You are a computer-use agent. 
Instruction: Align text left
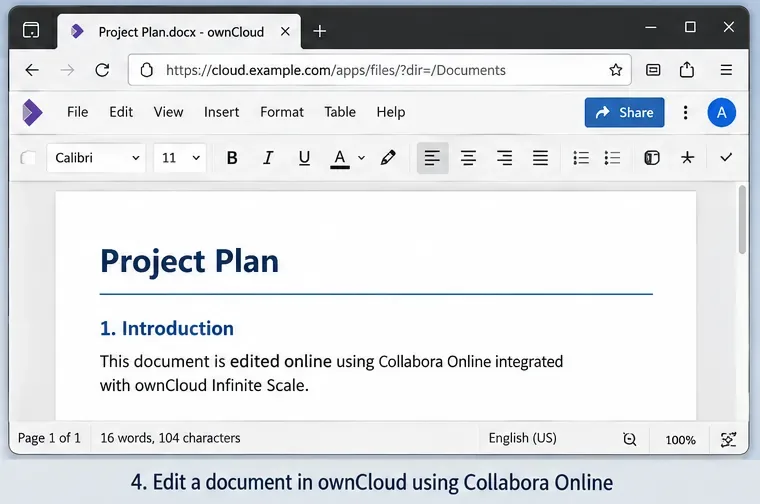432,158
